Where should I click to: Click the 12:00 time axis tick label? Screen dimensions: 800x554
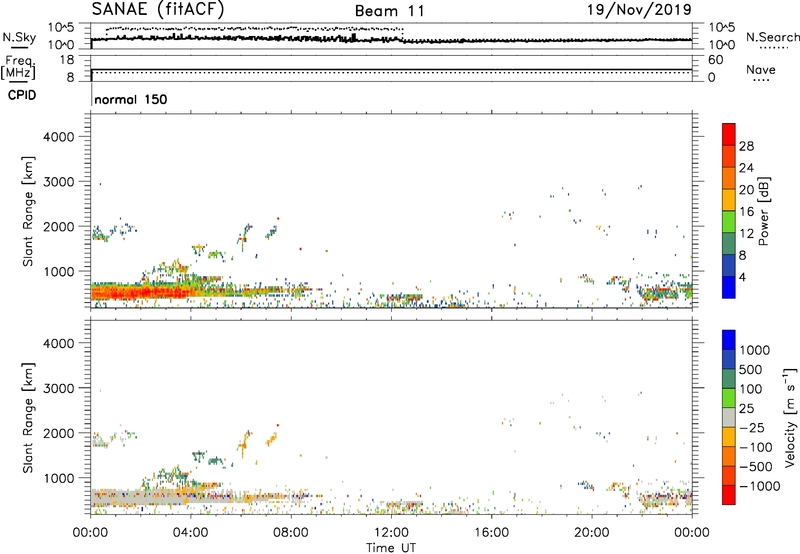(x=391, y=533)
